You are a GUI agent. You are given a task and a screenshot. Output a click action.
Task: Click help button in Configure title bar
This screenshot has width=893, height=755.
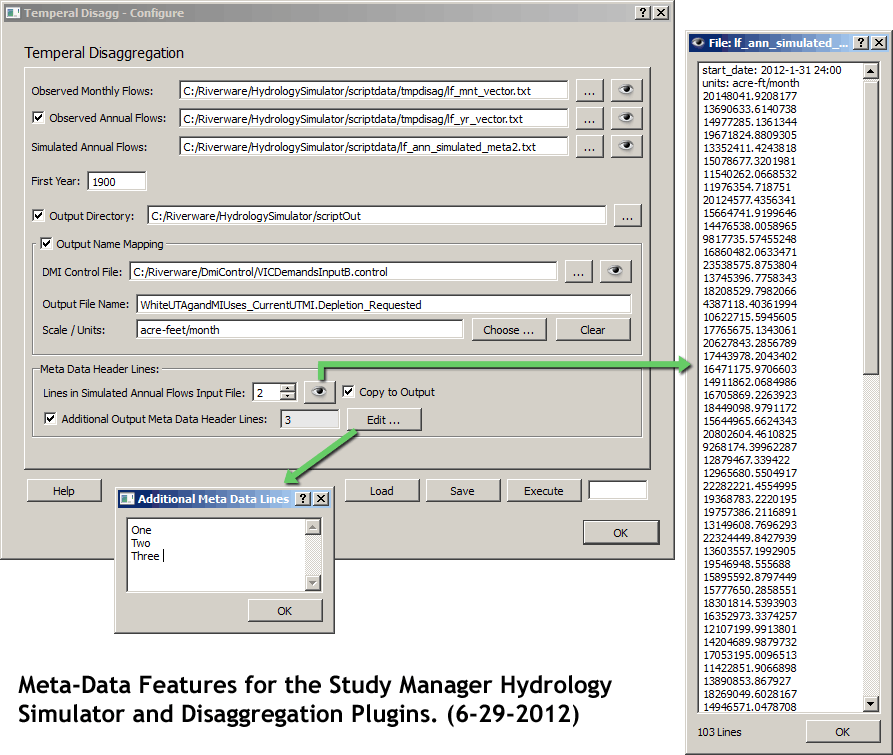tap(643, 13)
